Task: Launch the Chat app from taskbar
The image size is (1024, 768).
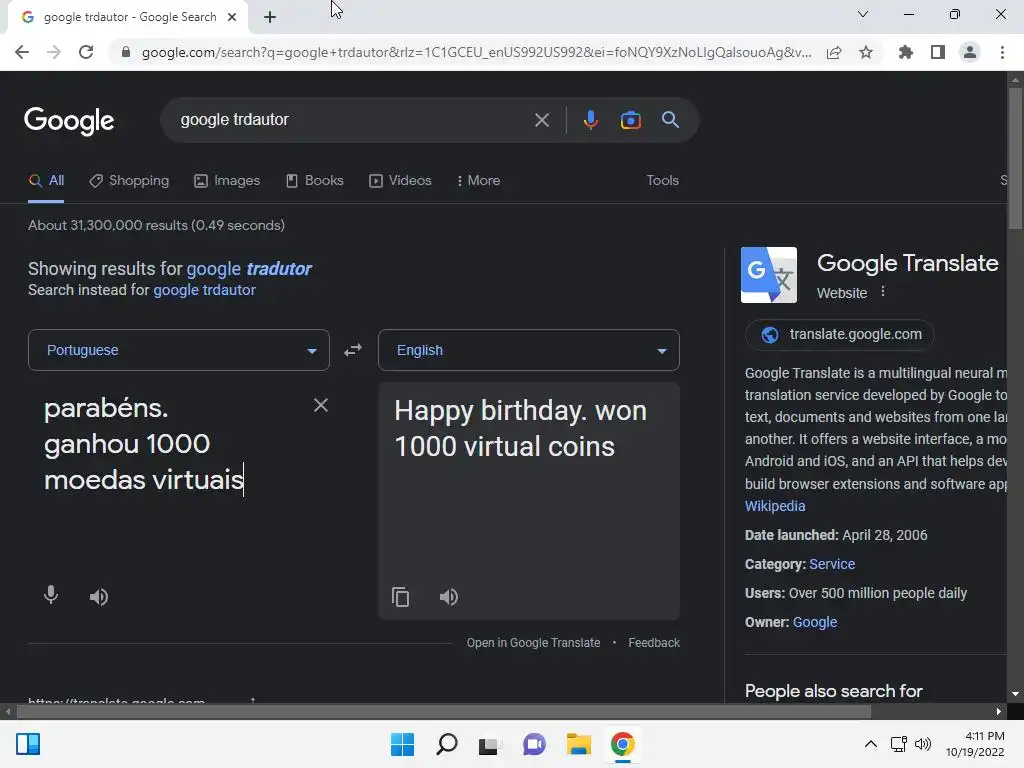Action: pos(534,744)
